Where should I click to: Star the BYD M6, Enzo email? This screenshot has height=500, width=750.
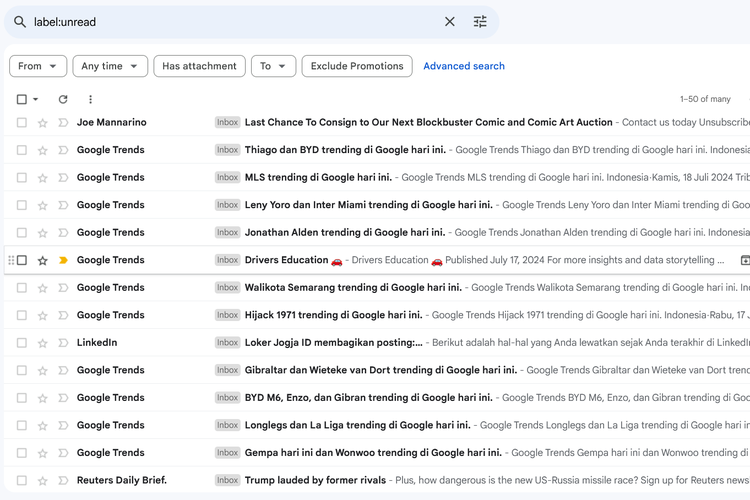coord(43,398)
